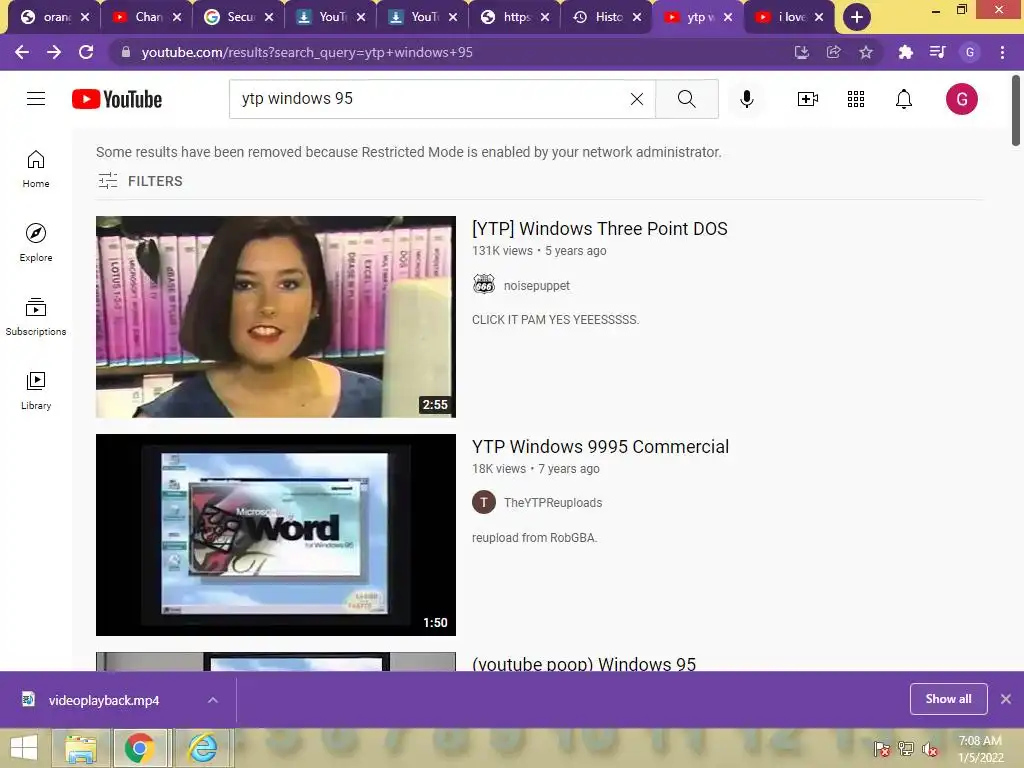This screenshot has width=1024, height=768.
Task: Open the notifications bell
Action: (x=904, y=99)
